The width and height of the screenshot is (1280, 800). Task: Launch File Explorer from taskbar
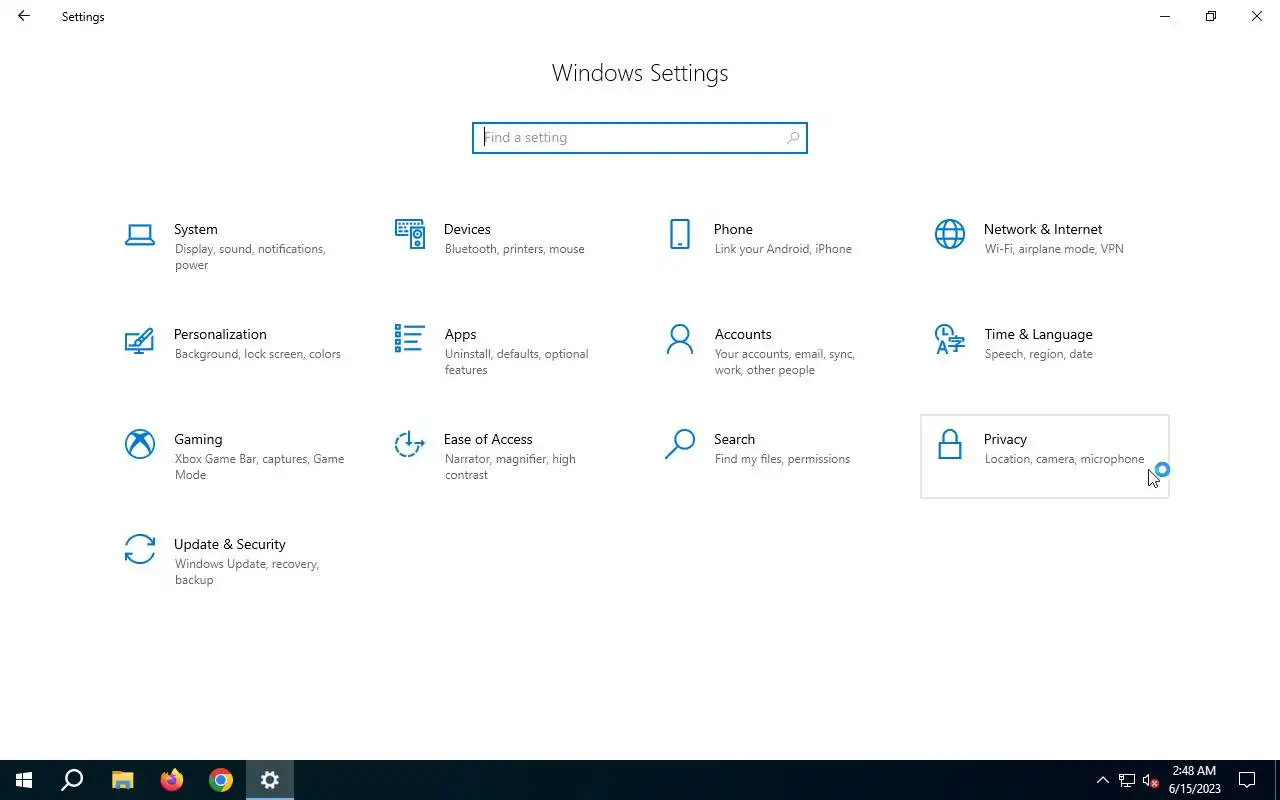pyautogui.click(x=122, y=780)
